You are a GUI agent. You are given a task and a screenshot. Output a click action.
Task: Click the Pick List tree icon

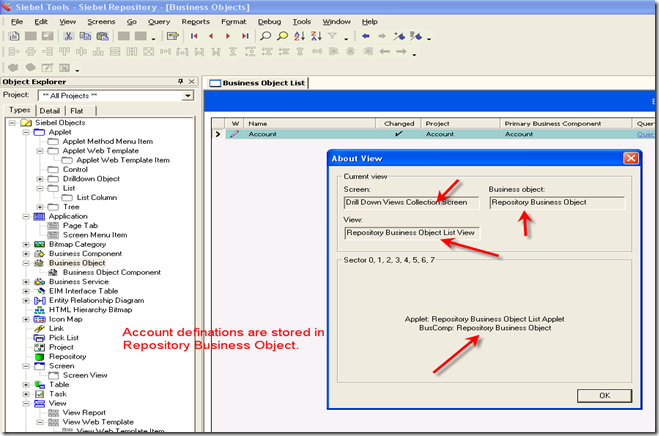39,338
